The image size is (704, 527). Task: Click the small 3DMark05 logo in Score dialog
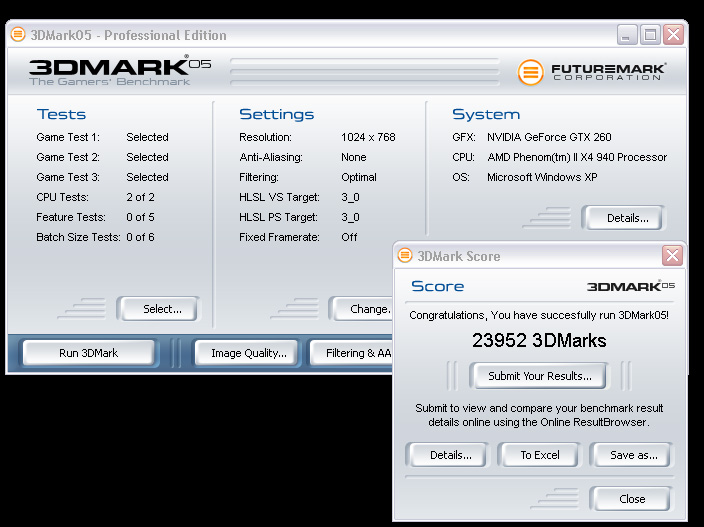[x=631, y=286]
